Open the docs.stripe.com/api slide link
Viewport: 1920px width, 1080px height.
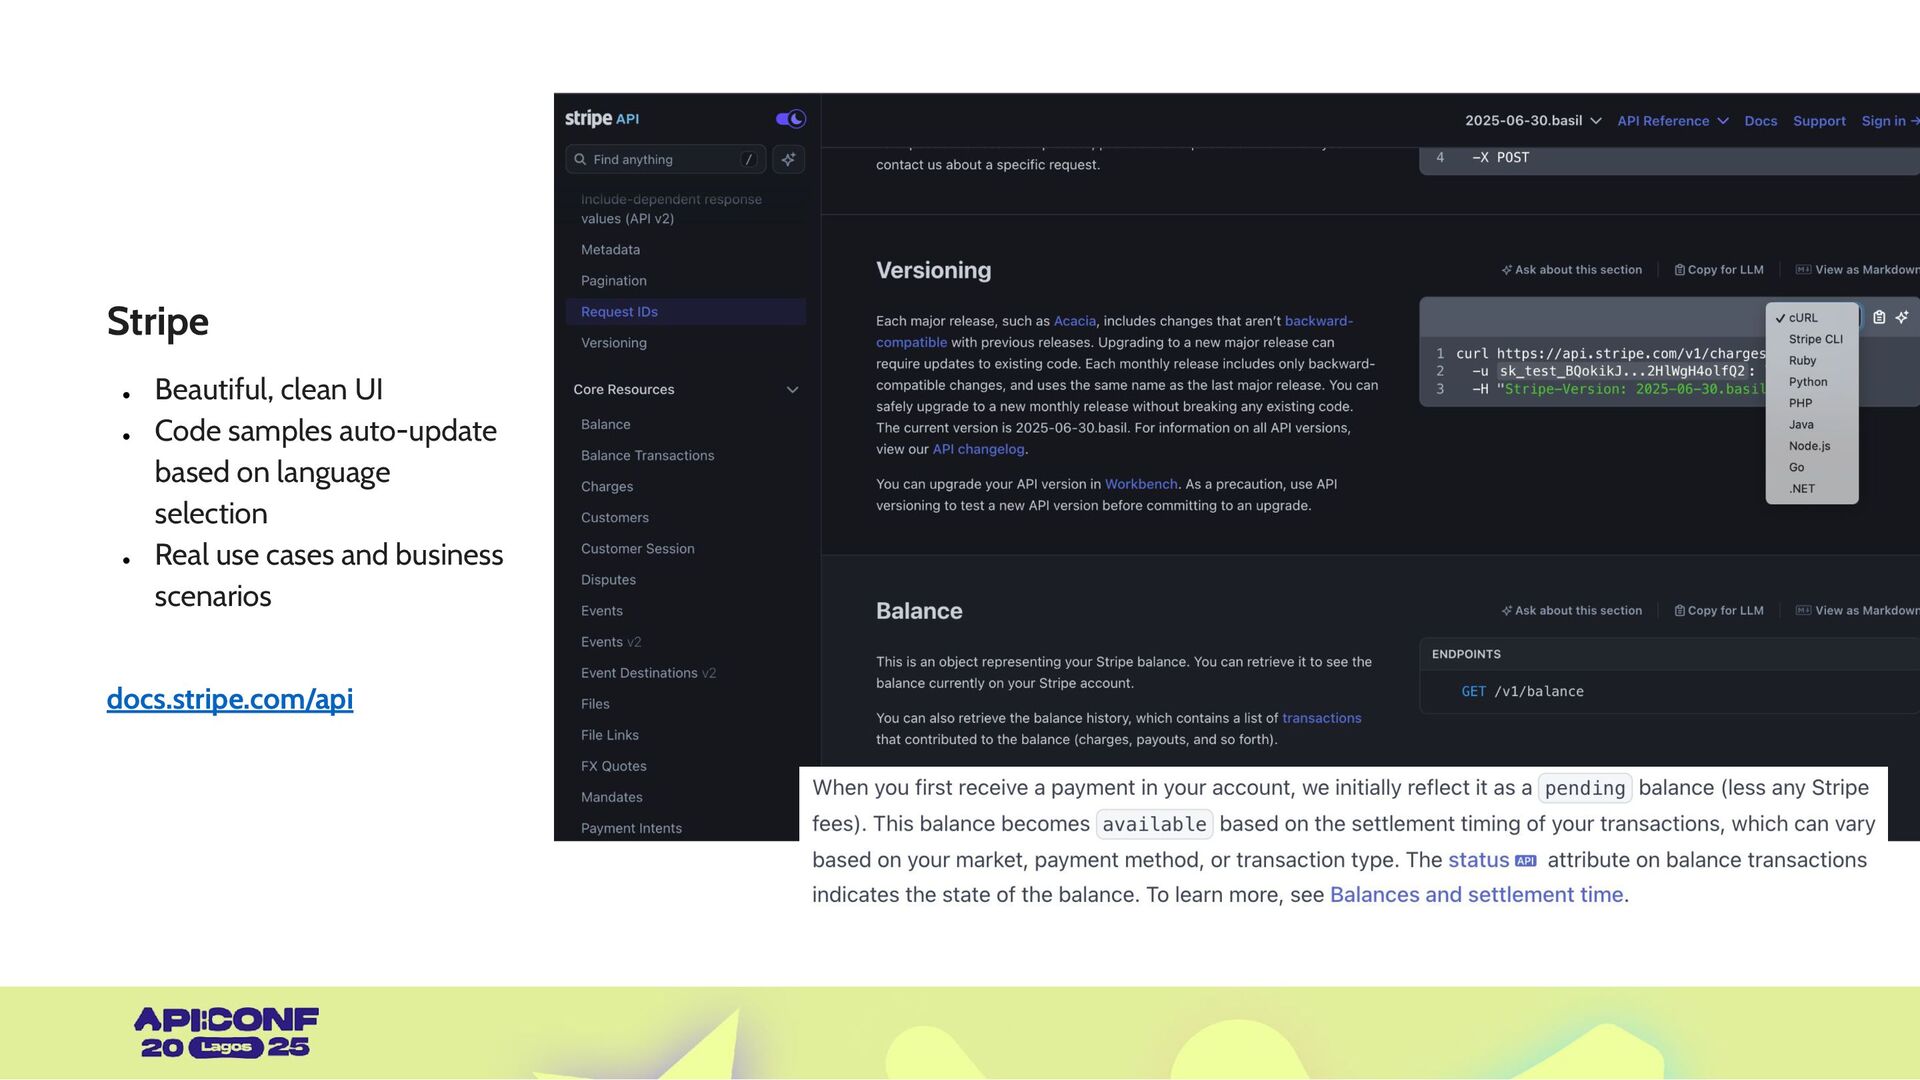230,699
